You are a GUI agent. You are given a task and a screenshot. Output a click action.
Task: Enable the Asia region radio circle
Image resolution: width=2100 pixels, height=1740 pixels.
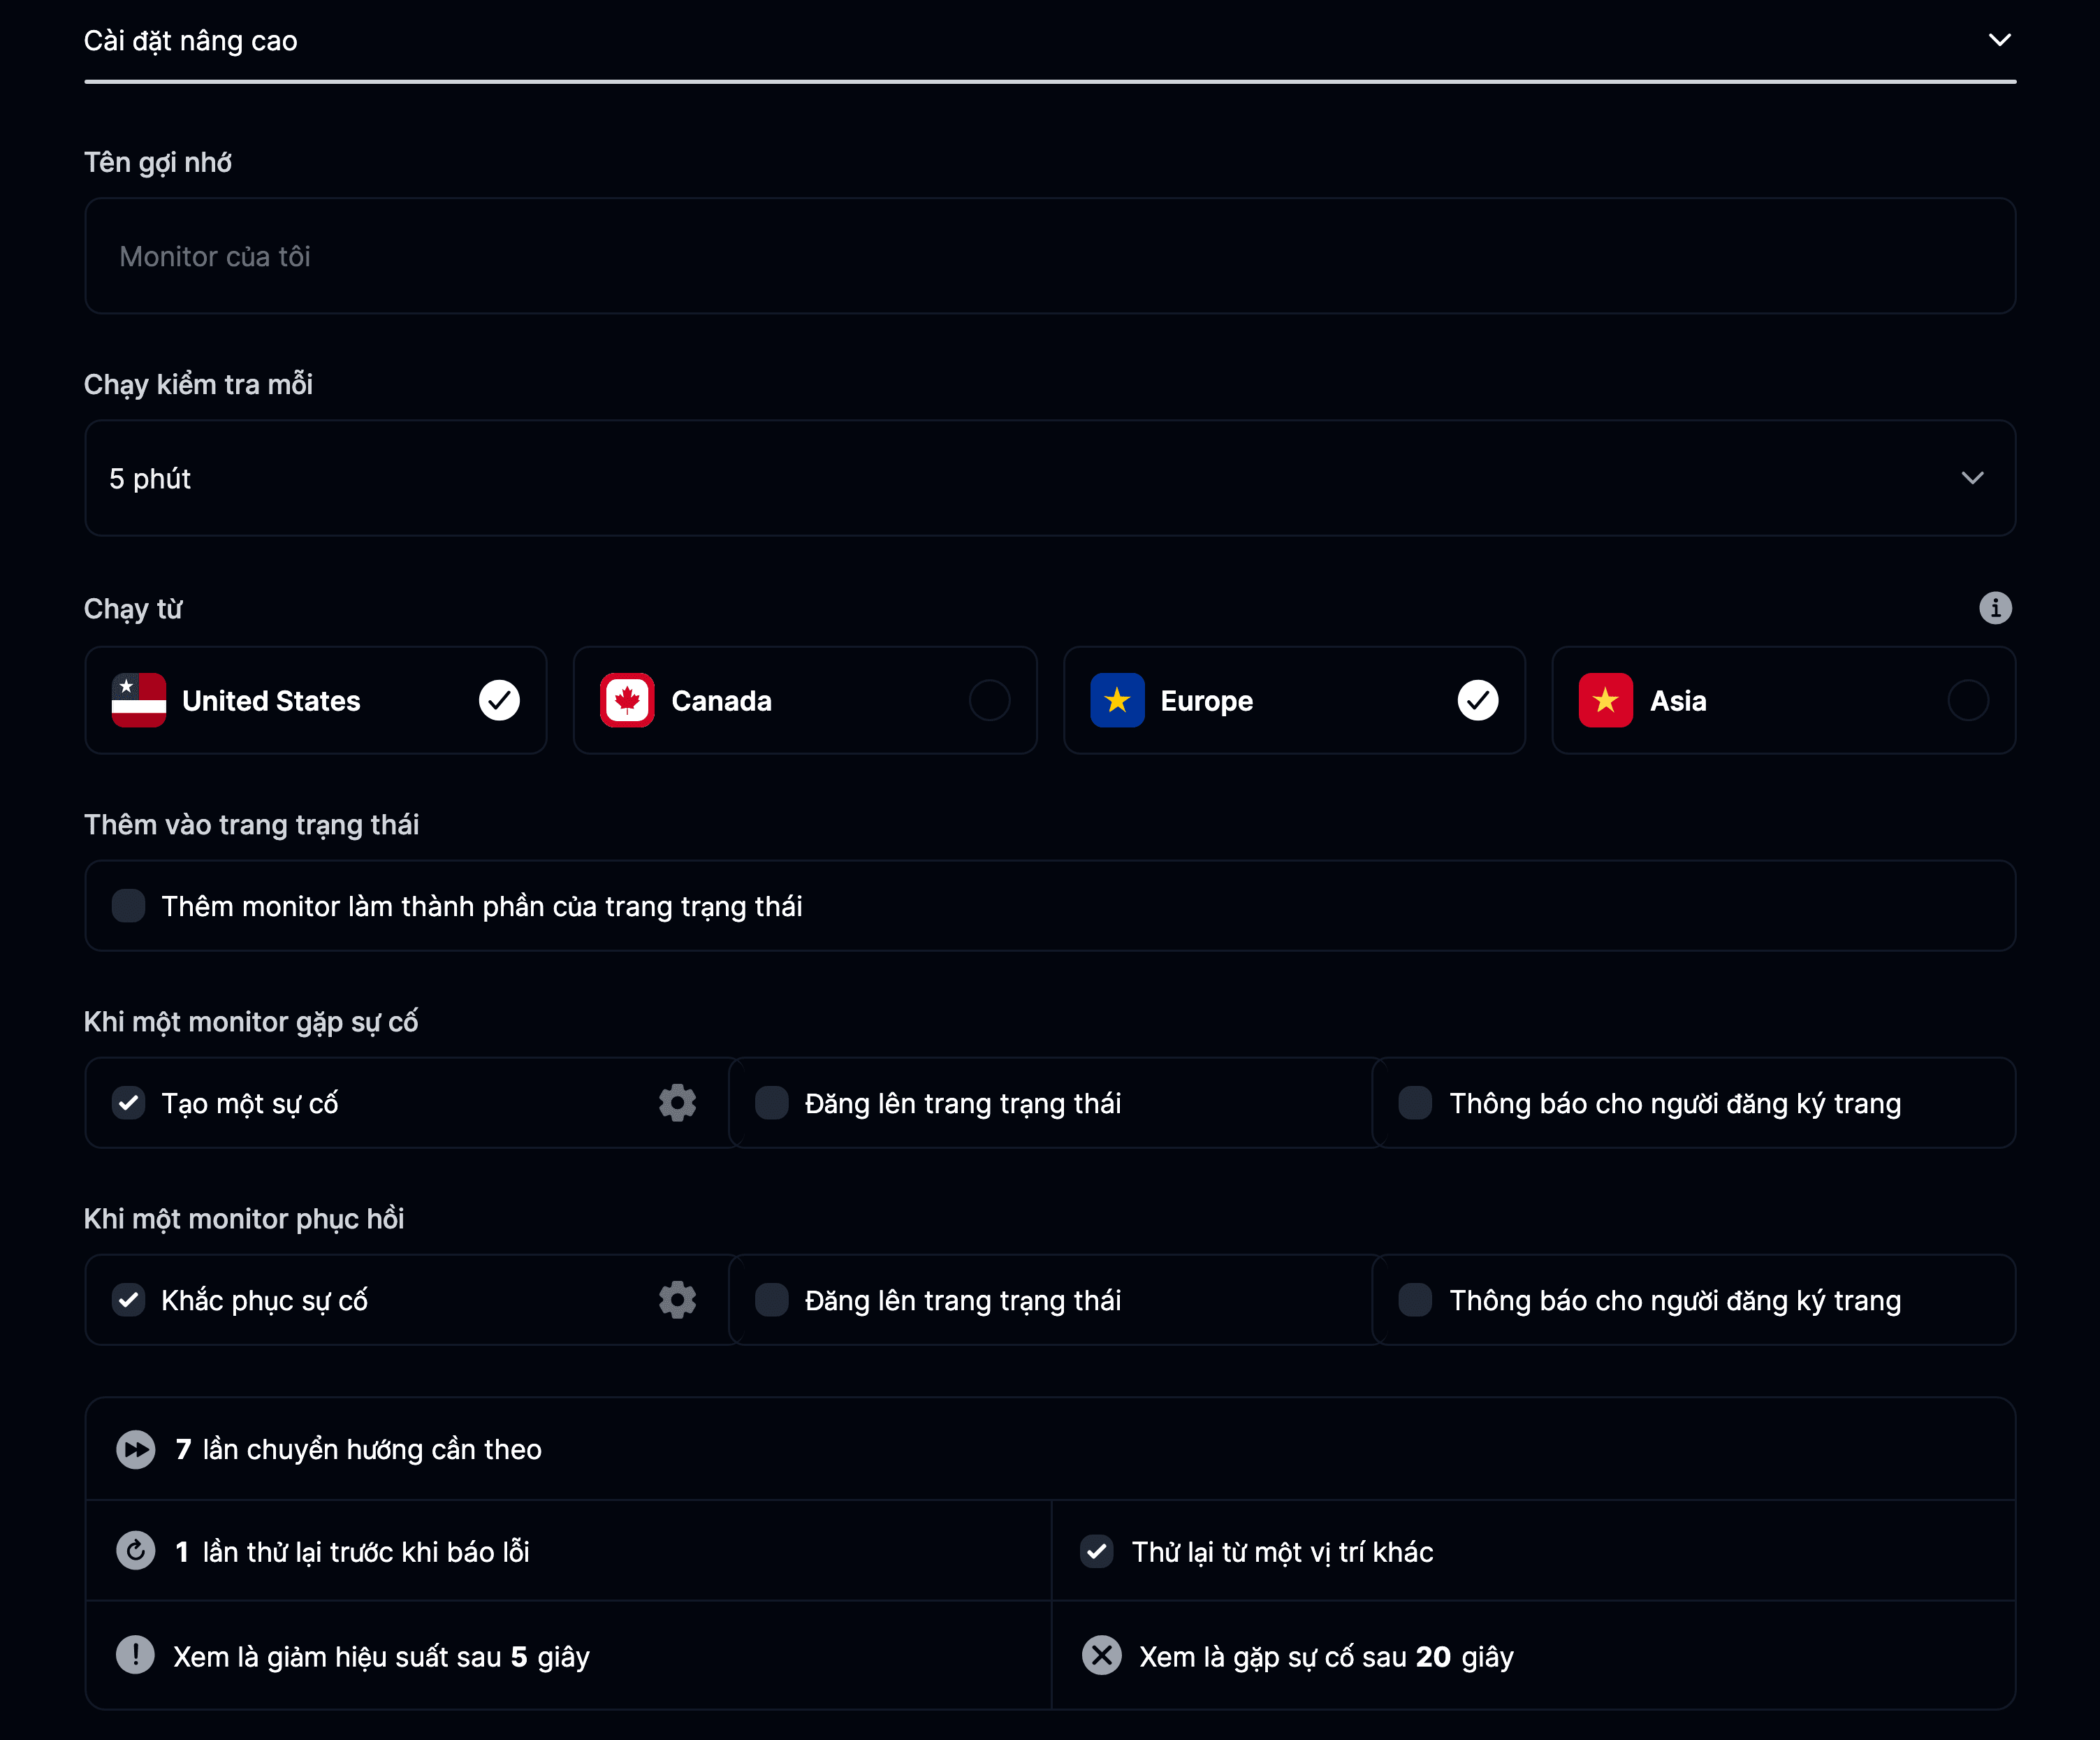click(x=1968, y=700)
